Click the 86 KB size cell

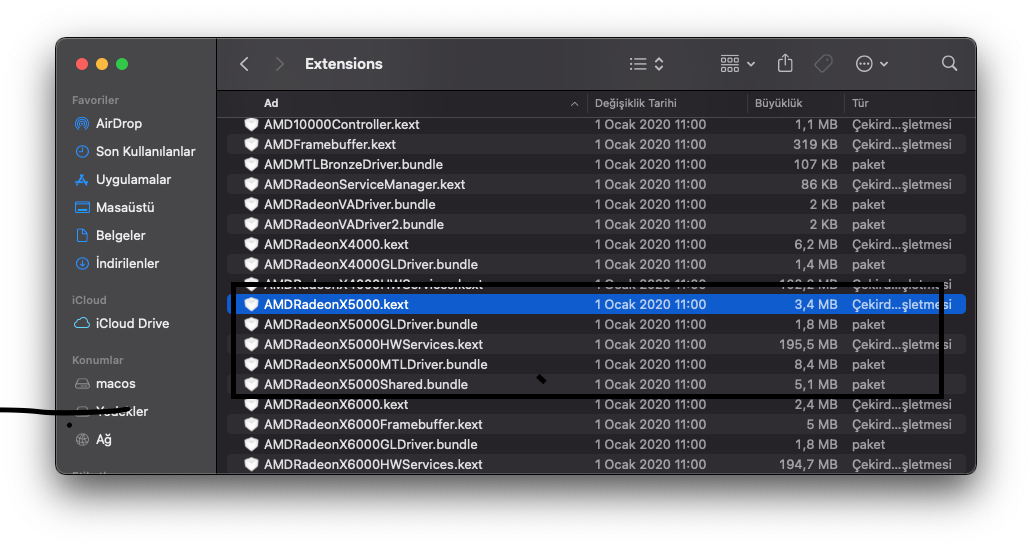(819, 184)
